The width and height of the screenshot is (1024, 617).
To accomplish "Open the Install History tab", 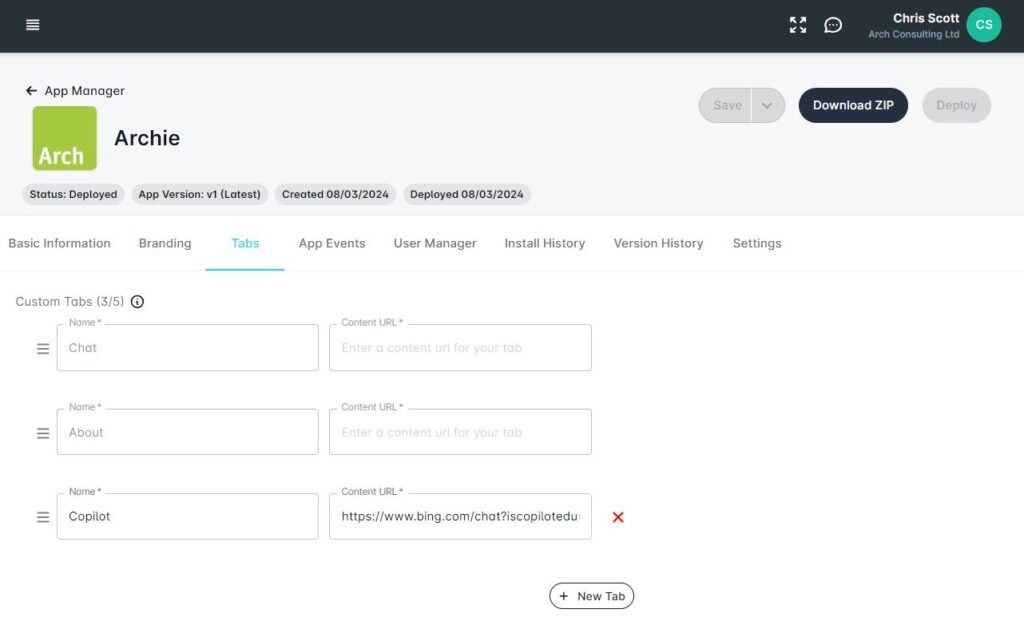I will pyautogui.click(x=545, y=244).
